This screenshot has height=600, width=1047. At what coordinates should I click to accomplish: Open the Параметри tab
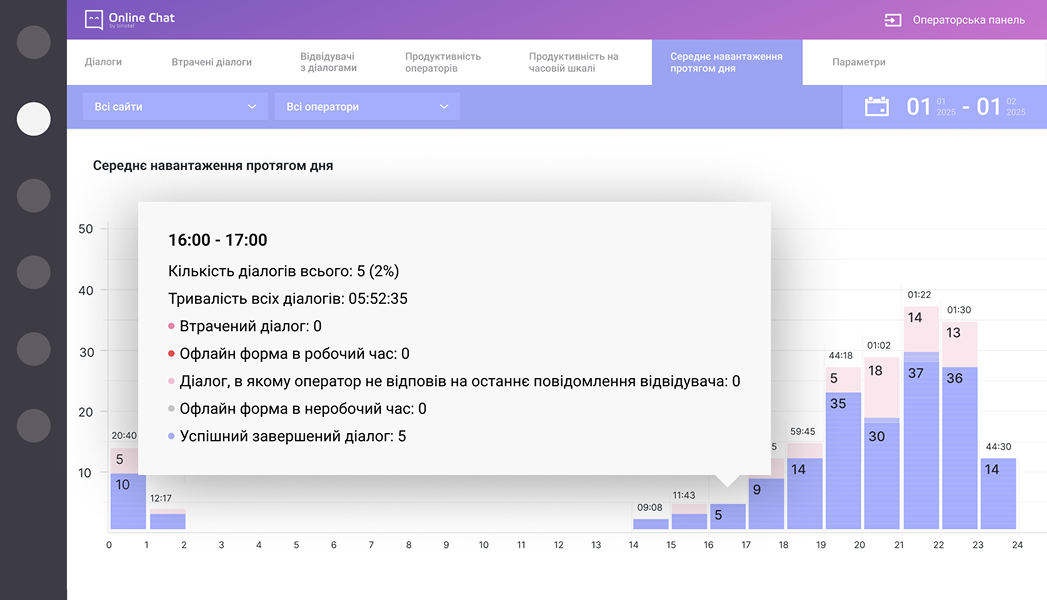click(859, 62)
